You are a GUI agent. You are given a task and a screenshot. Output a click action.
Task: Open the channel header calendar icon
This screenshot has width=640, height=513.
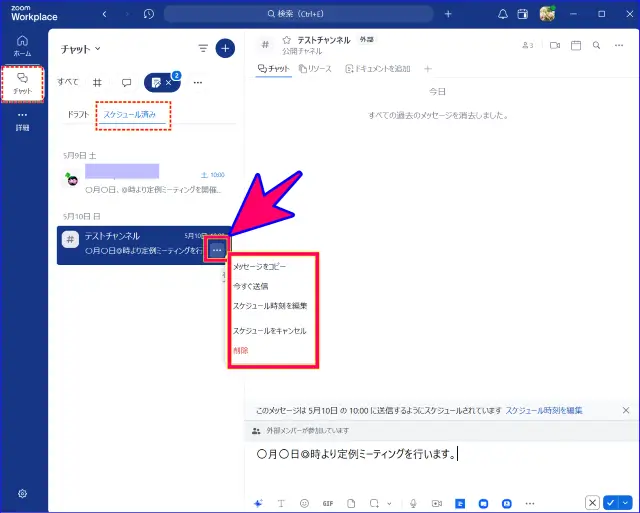(x=576, y=45)
